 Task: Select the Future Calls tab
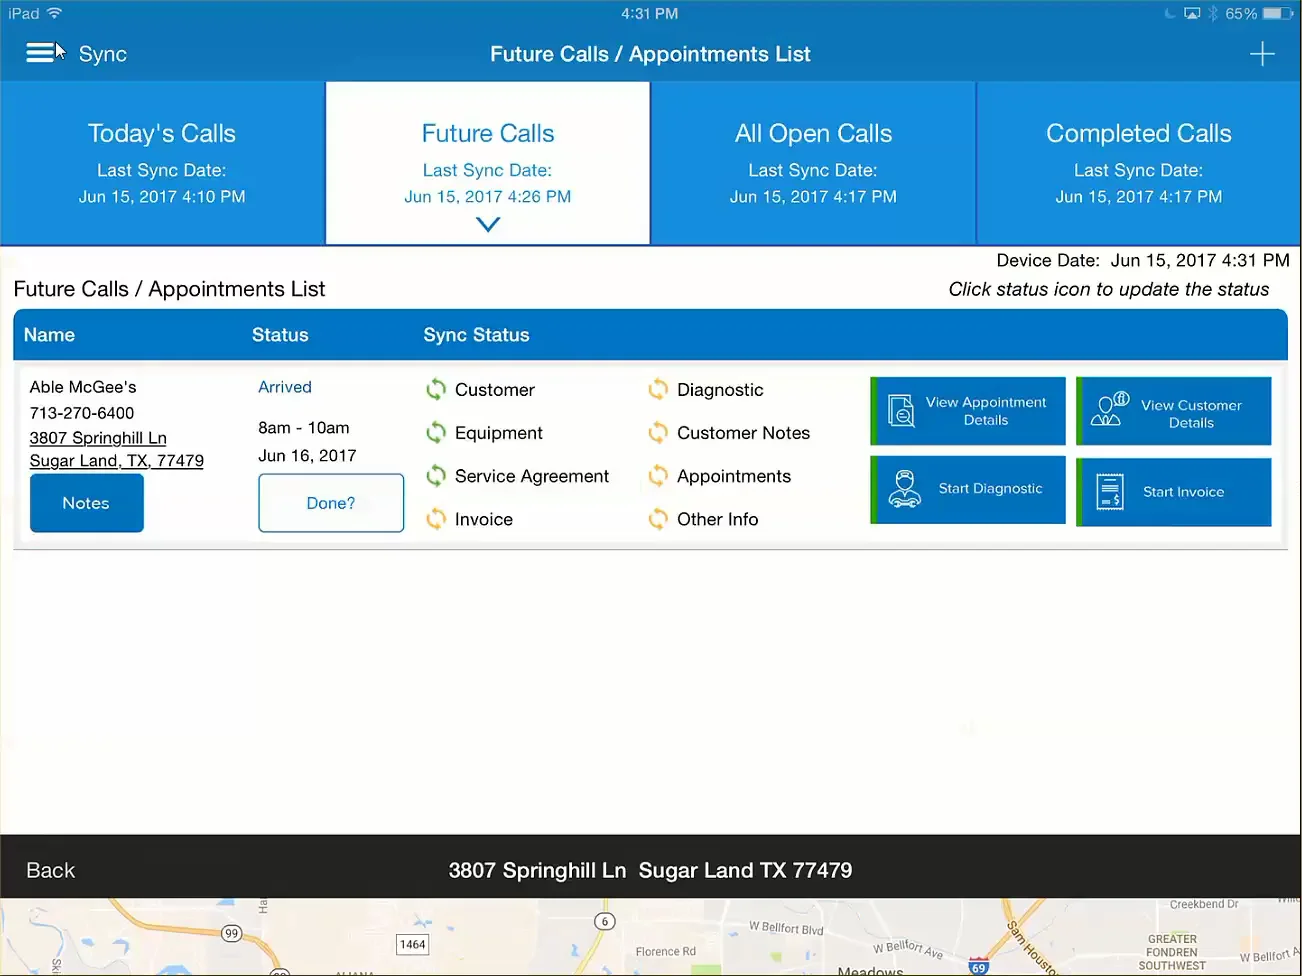click(488, 163)
